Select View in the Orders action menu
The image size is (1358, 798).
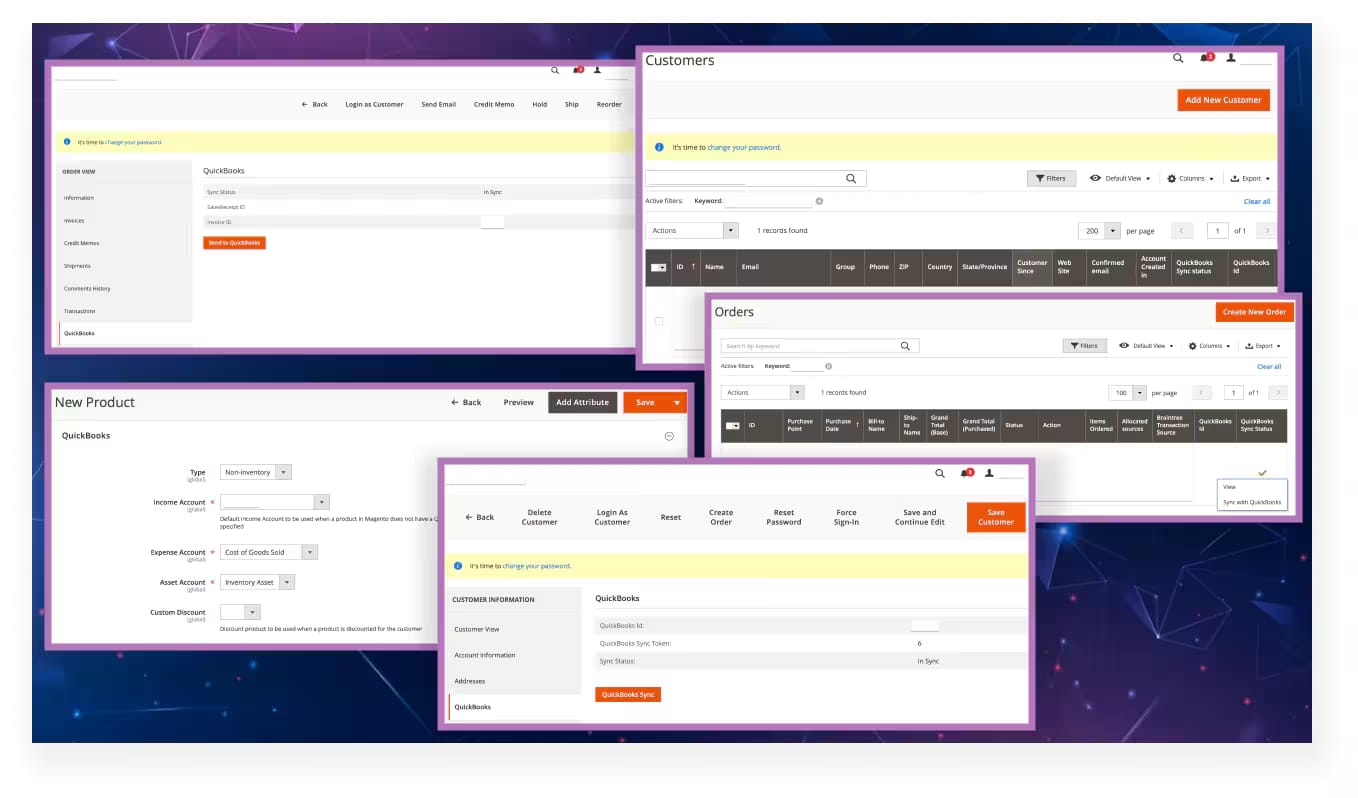tap(1230, 487)
